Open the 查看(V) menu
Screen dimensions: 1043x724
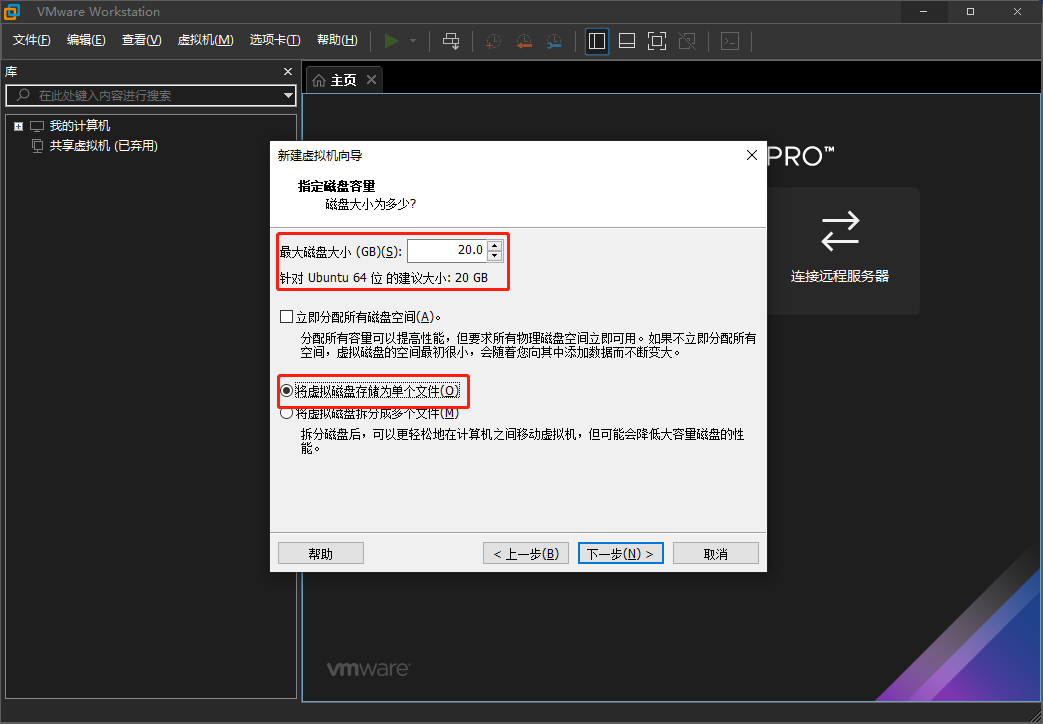coord(141,40)
